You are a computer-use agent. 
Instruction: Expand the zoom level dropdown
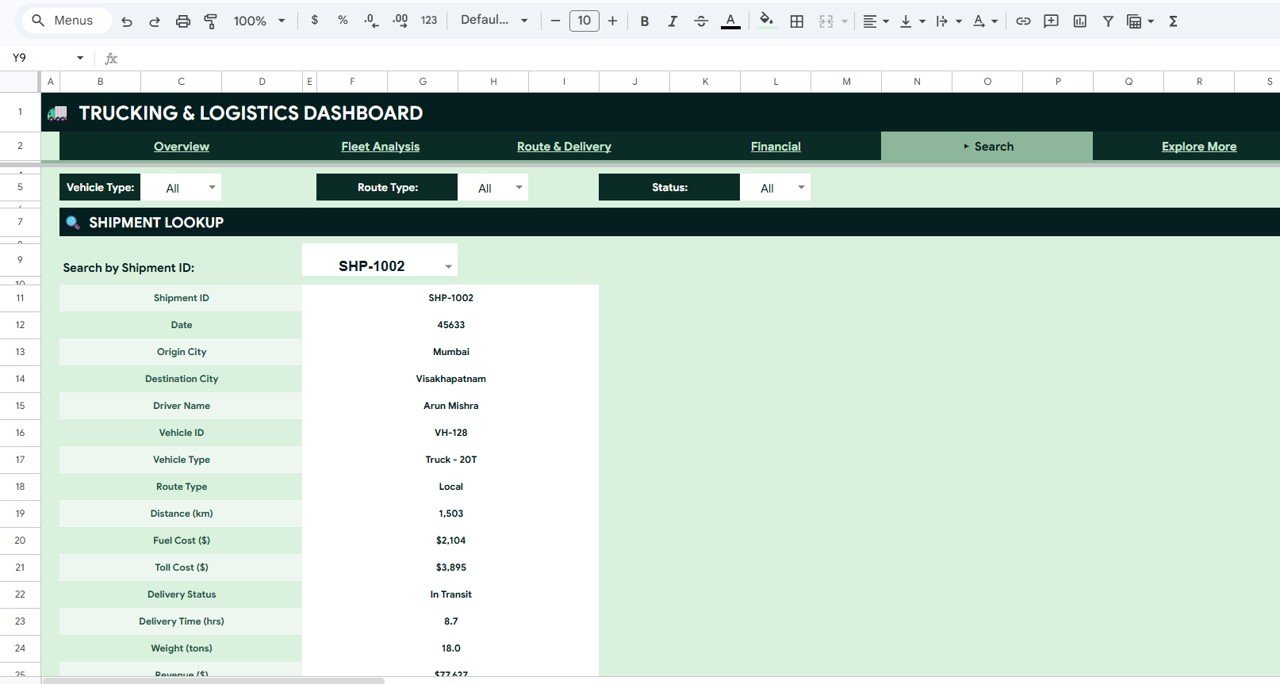click(x=281, y=20)
